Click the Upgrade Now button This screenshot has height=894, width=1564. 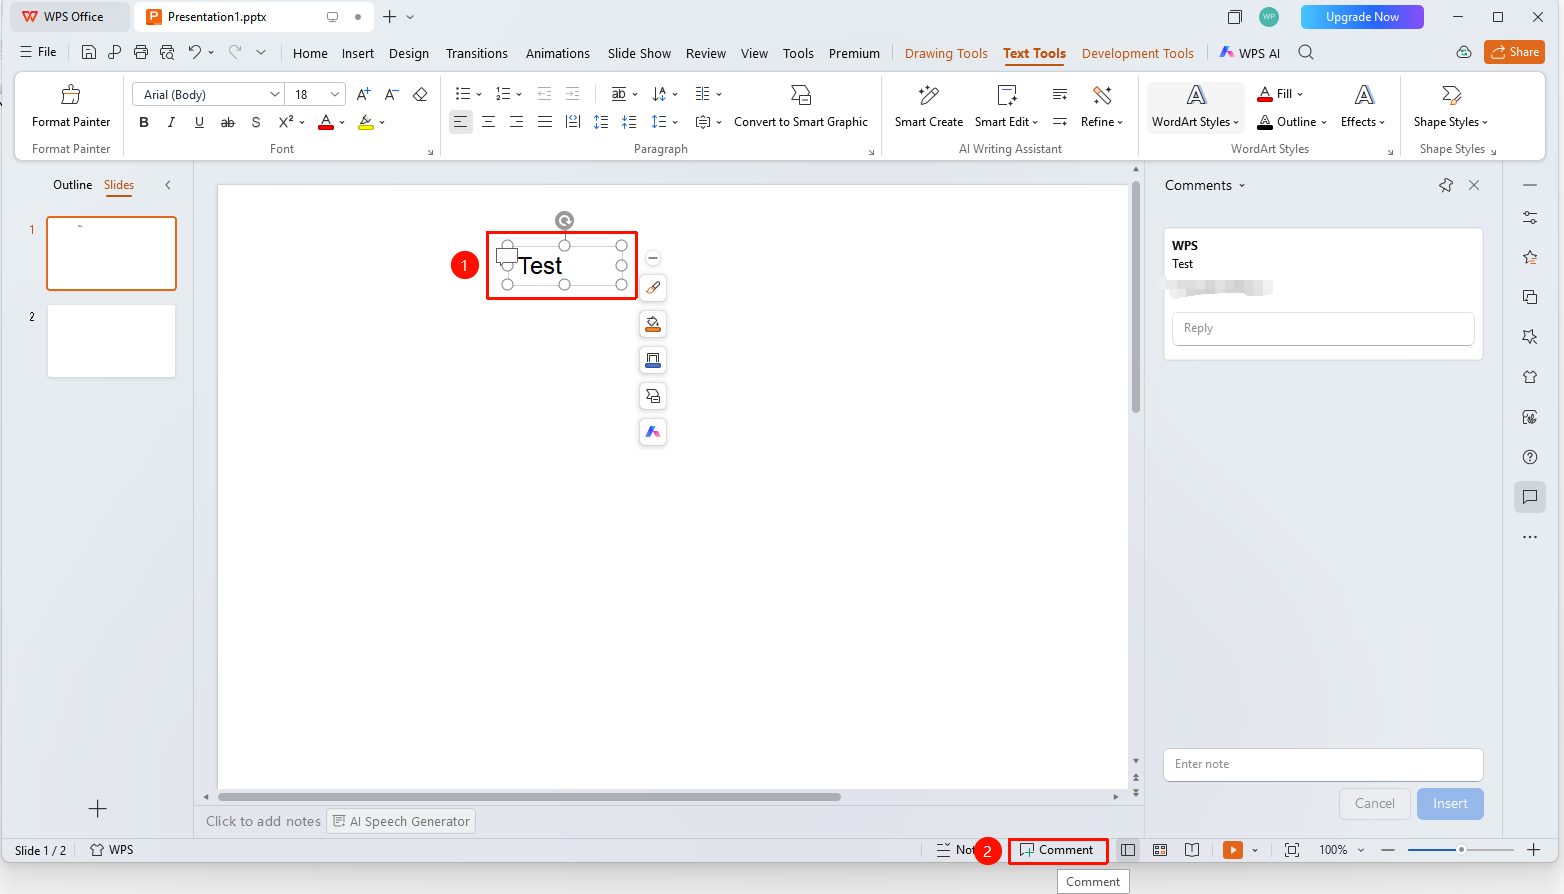pos(1362,17)
